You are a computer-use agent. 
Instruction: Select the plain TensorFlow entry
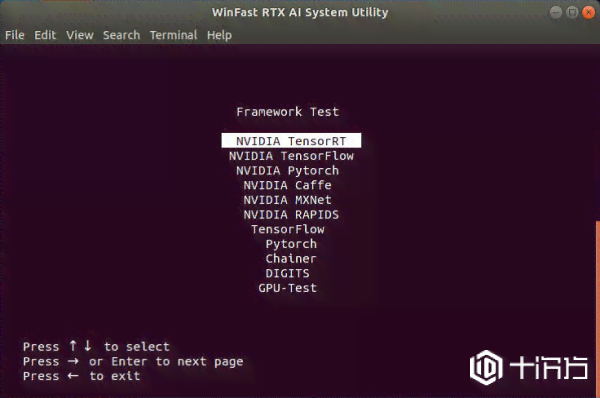pyautogui.click(x=288, y=229)
